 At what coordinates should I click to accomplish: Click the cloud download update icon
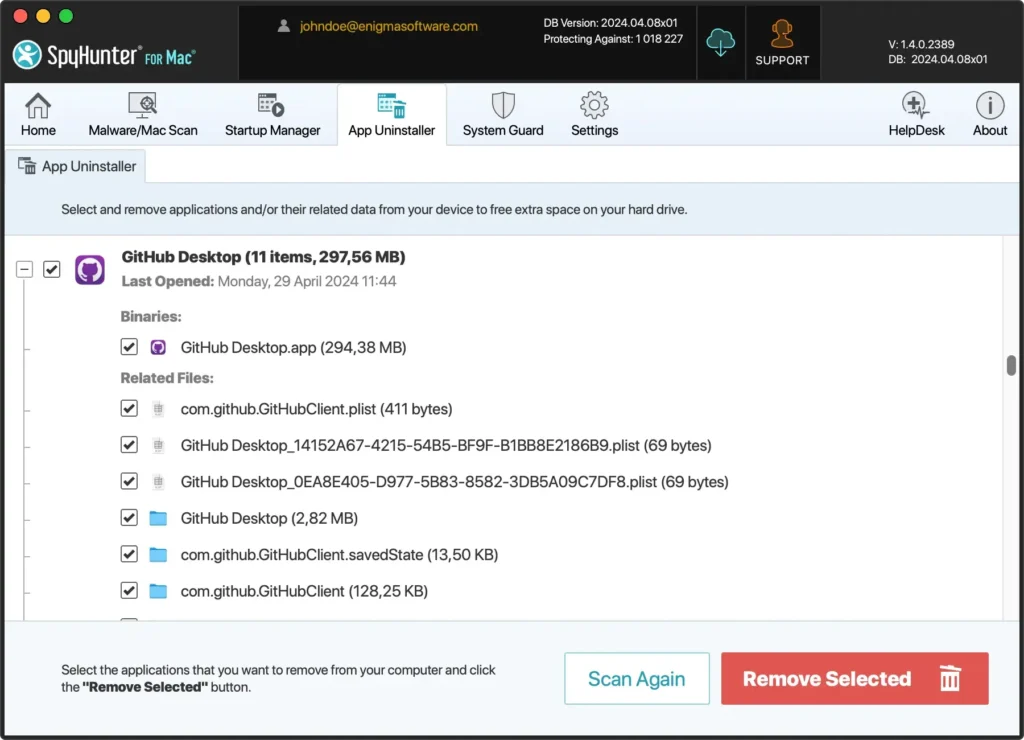[720, 42]
